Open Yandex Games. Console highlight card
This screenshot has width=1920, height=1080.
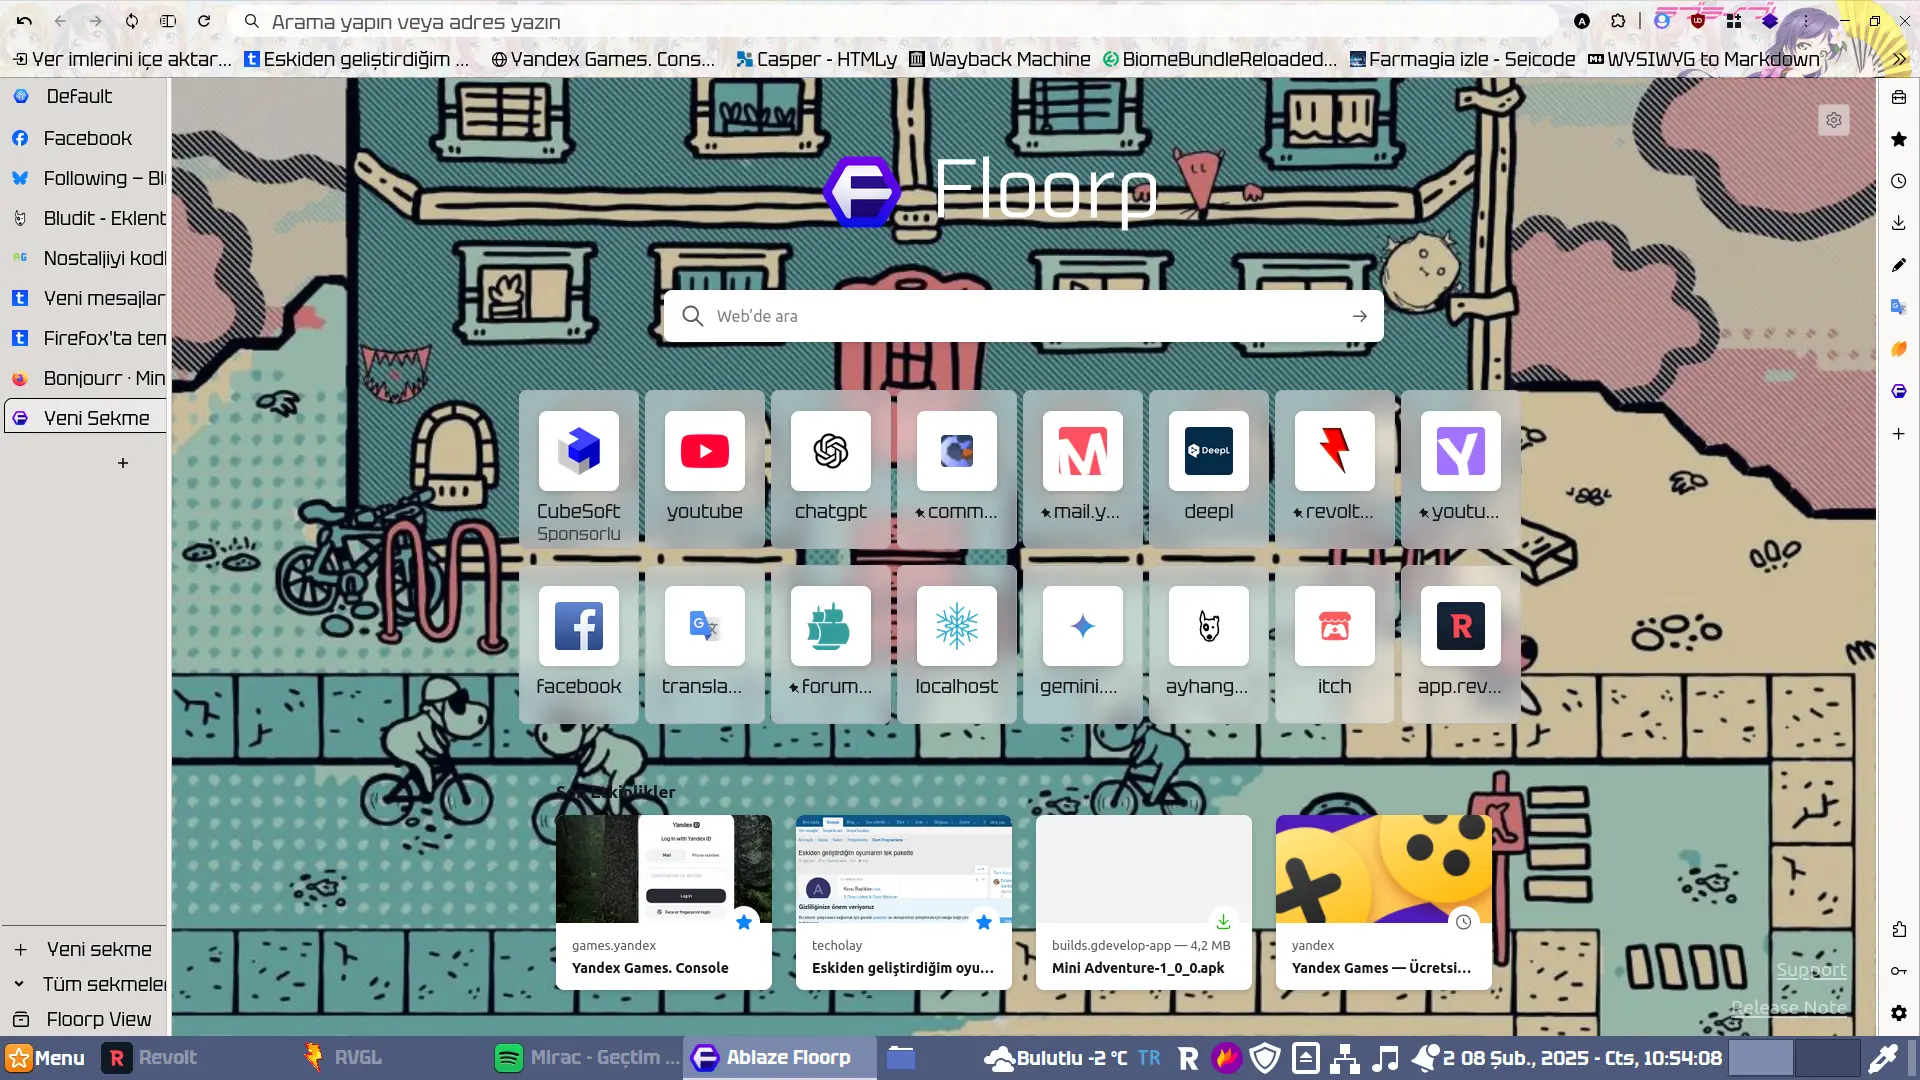click(664, 902)
